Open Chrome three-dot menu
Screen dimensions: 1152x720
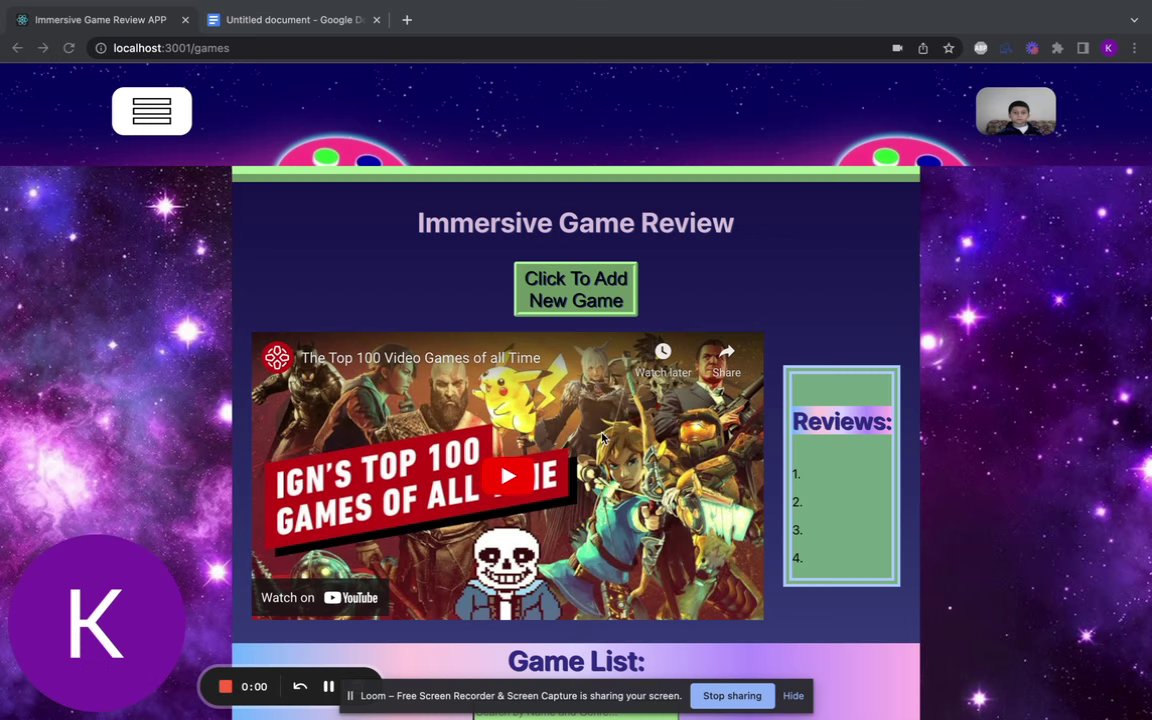tap(1134, 48)
